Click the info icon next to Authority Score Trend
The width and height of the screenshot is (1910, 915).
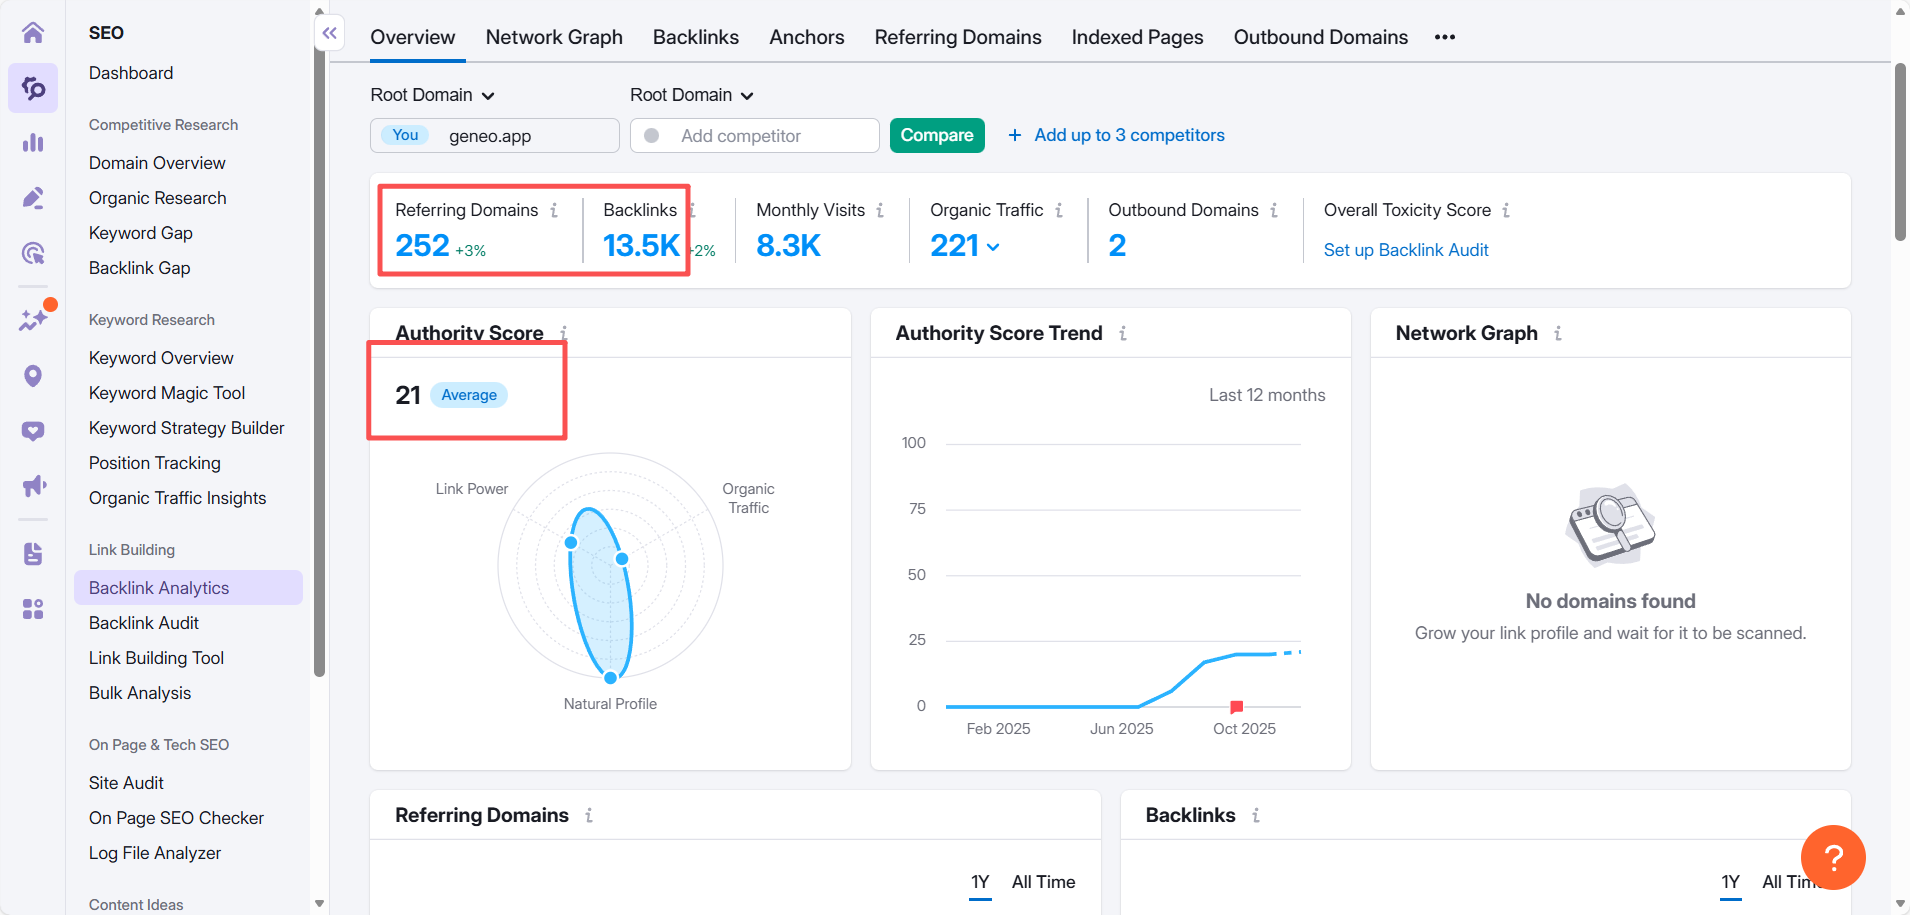coord(1123,333)
